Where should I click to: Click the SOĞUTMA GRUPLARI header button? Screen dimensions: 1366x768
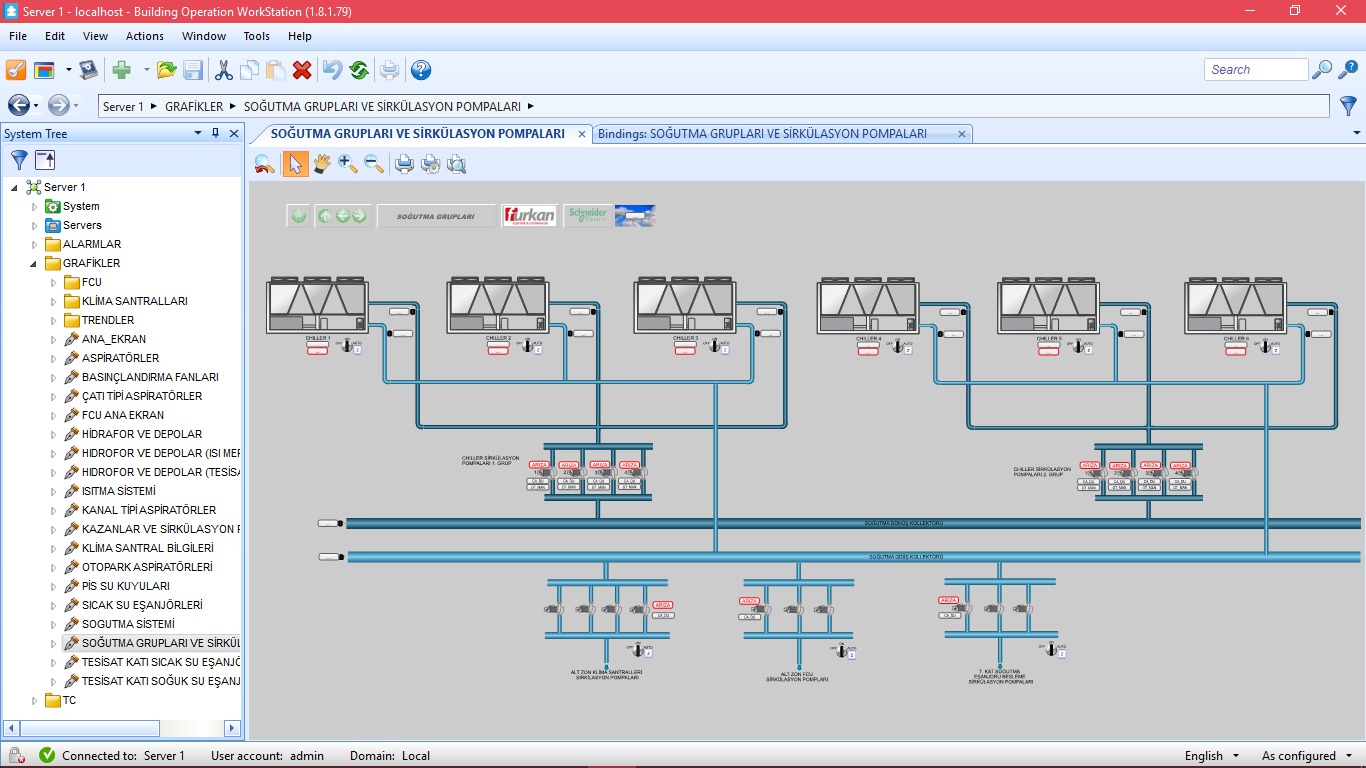coord(436,216)
